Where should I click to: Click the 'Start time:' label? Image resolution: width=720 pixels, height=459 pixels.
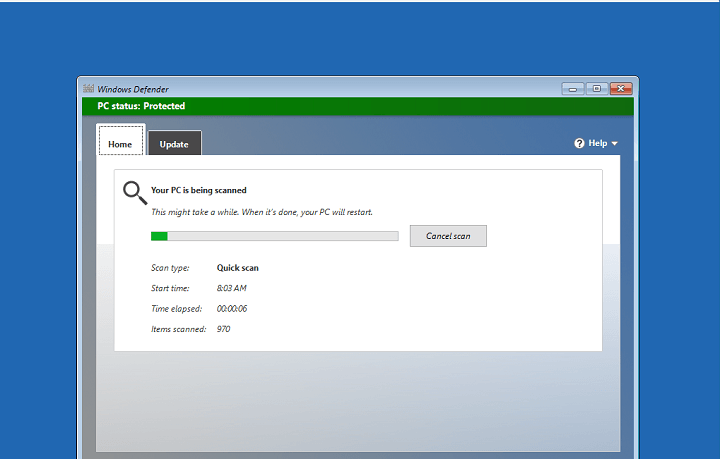(x=170, y=288)
